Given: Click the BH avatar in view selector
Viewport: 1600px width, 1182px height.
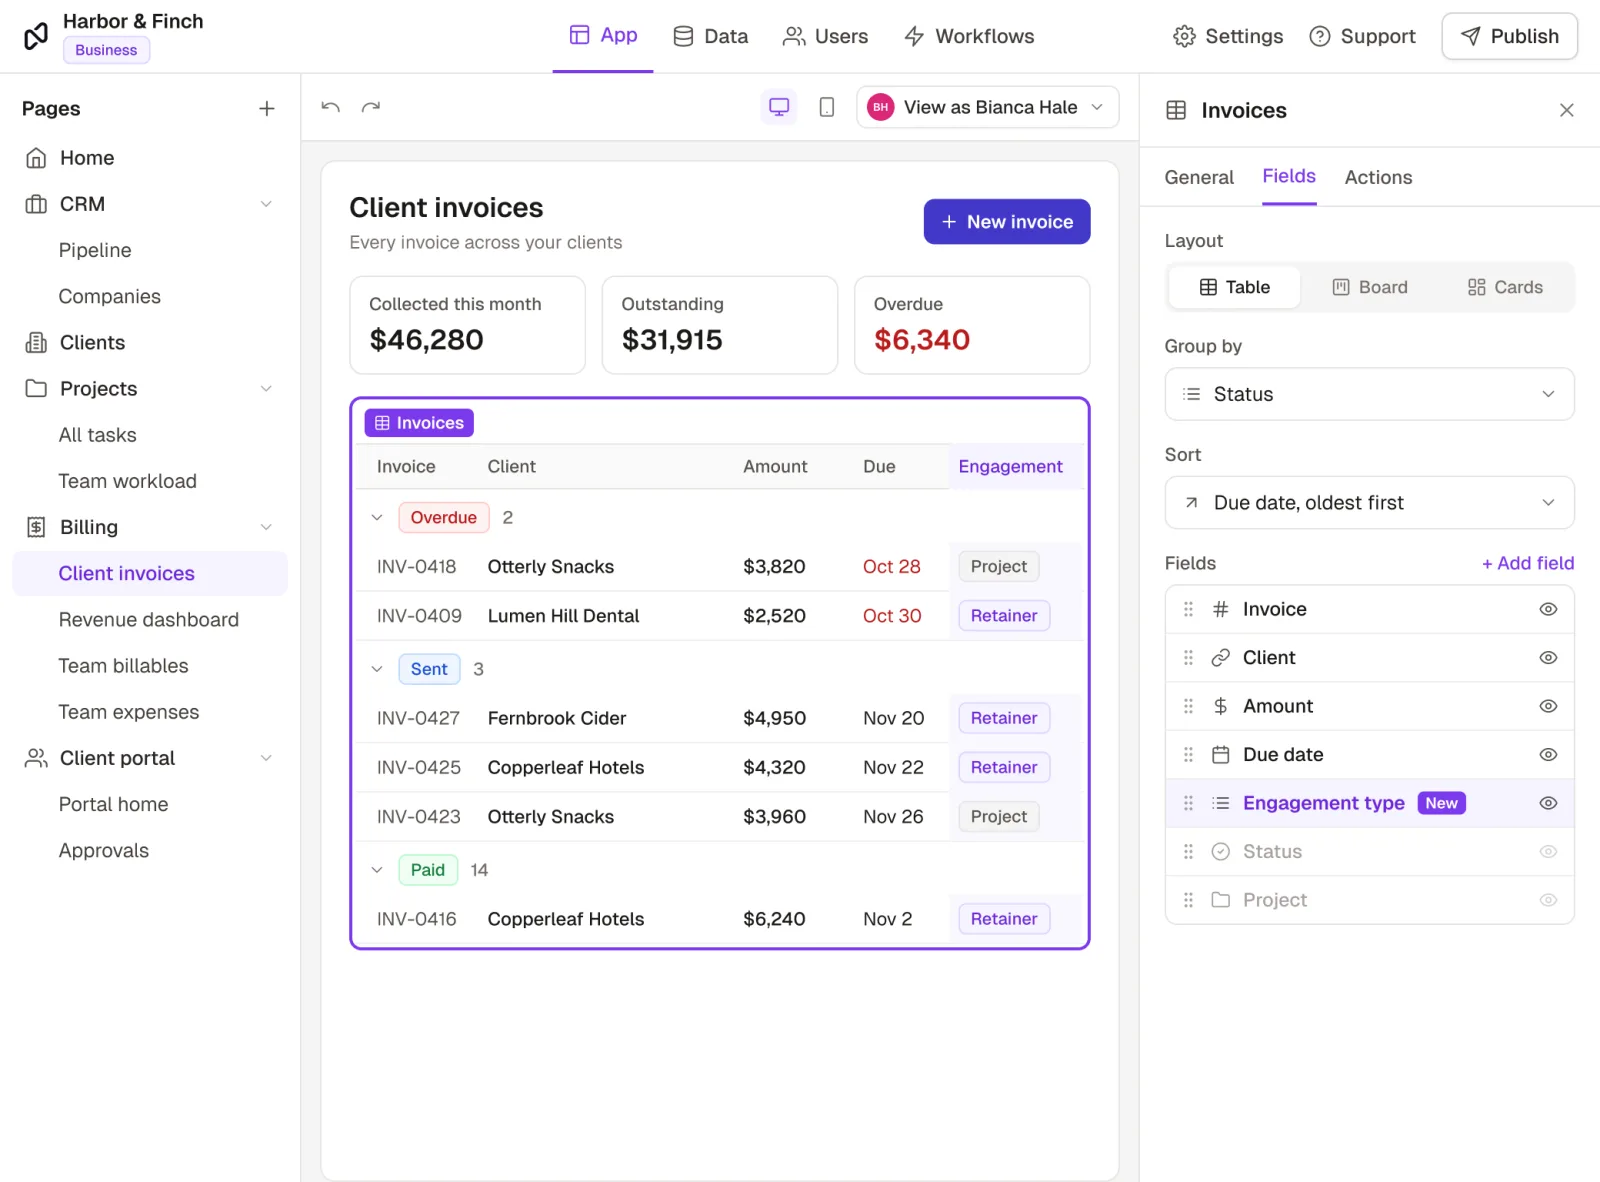Looking at the screenshot, I should [x=881, y=107].
